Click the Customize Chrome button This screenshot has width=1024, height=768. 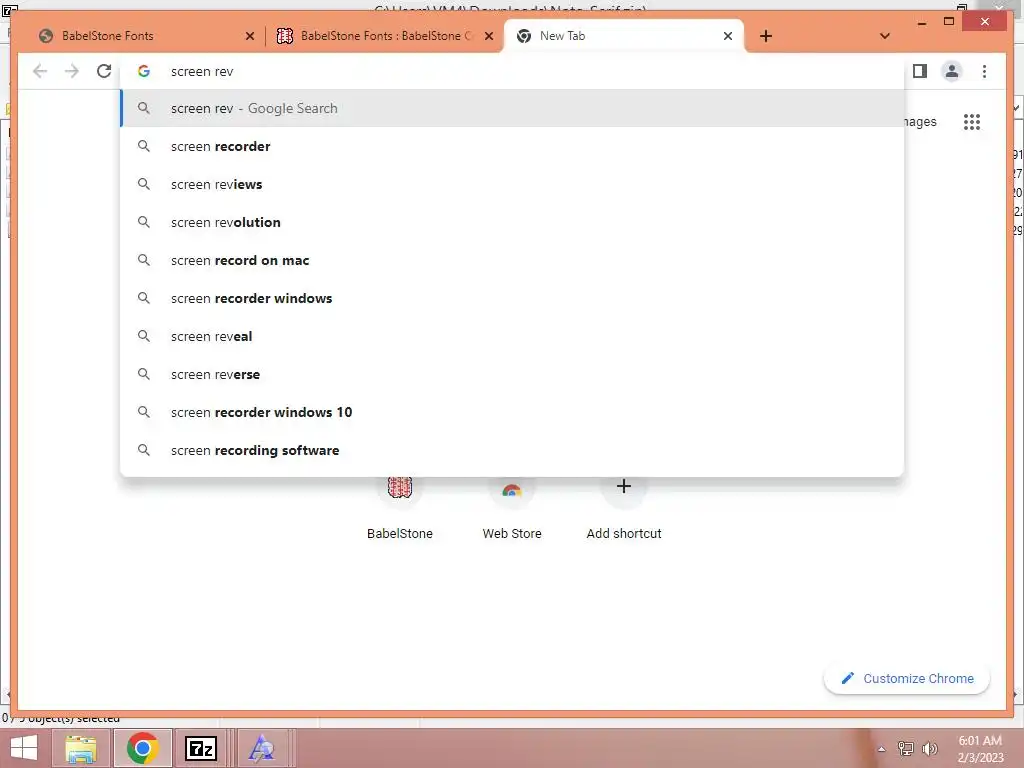(x=907, y=679)
